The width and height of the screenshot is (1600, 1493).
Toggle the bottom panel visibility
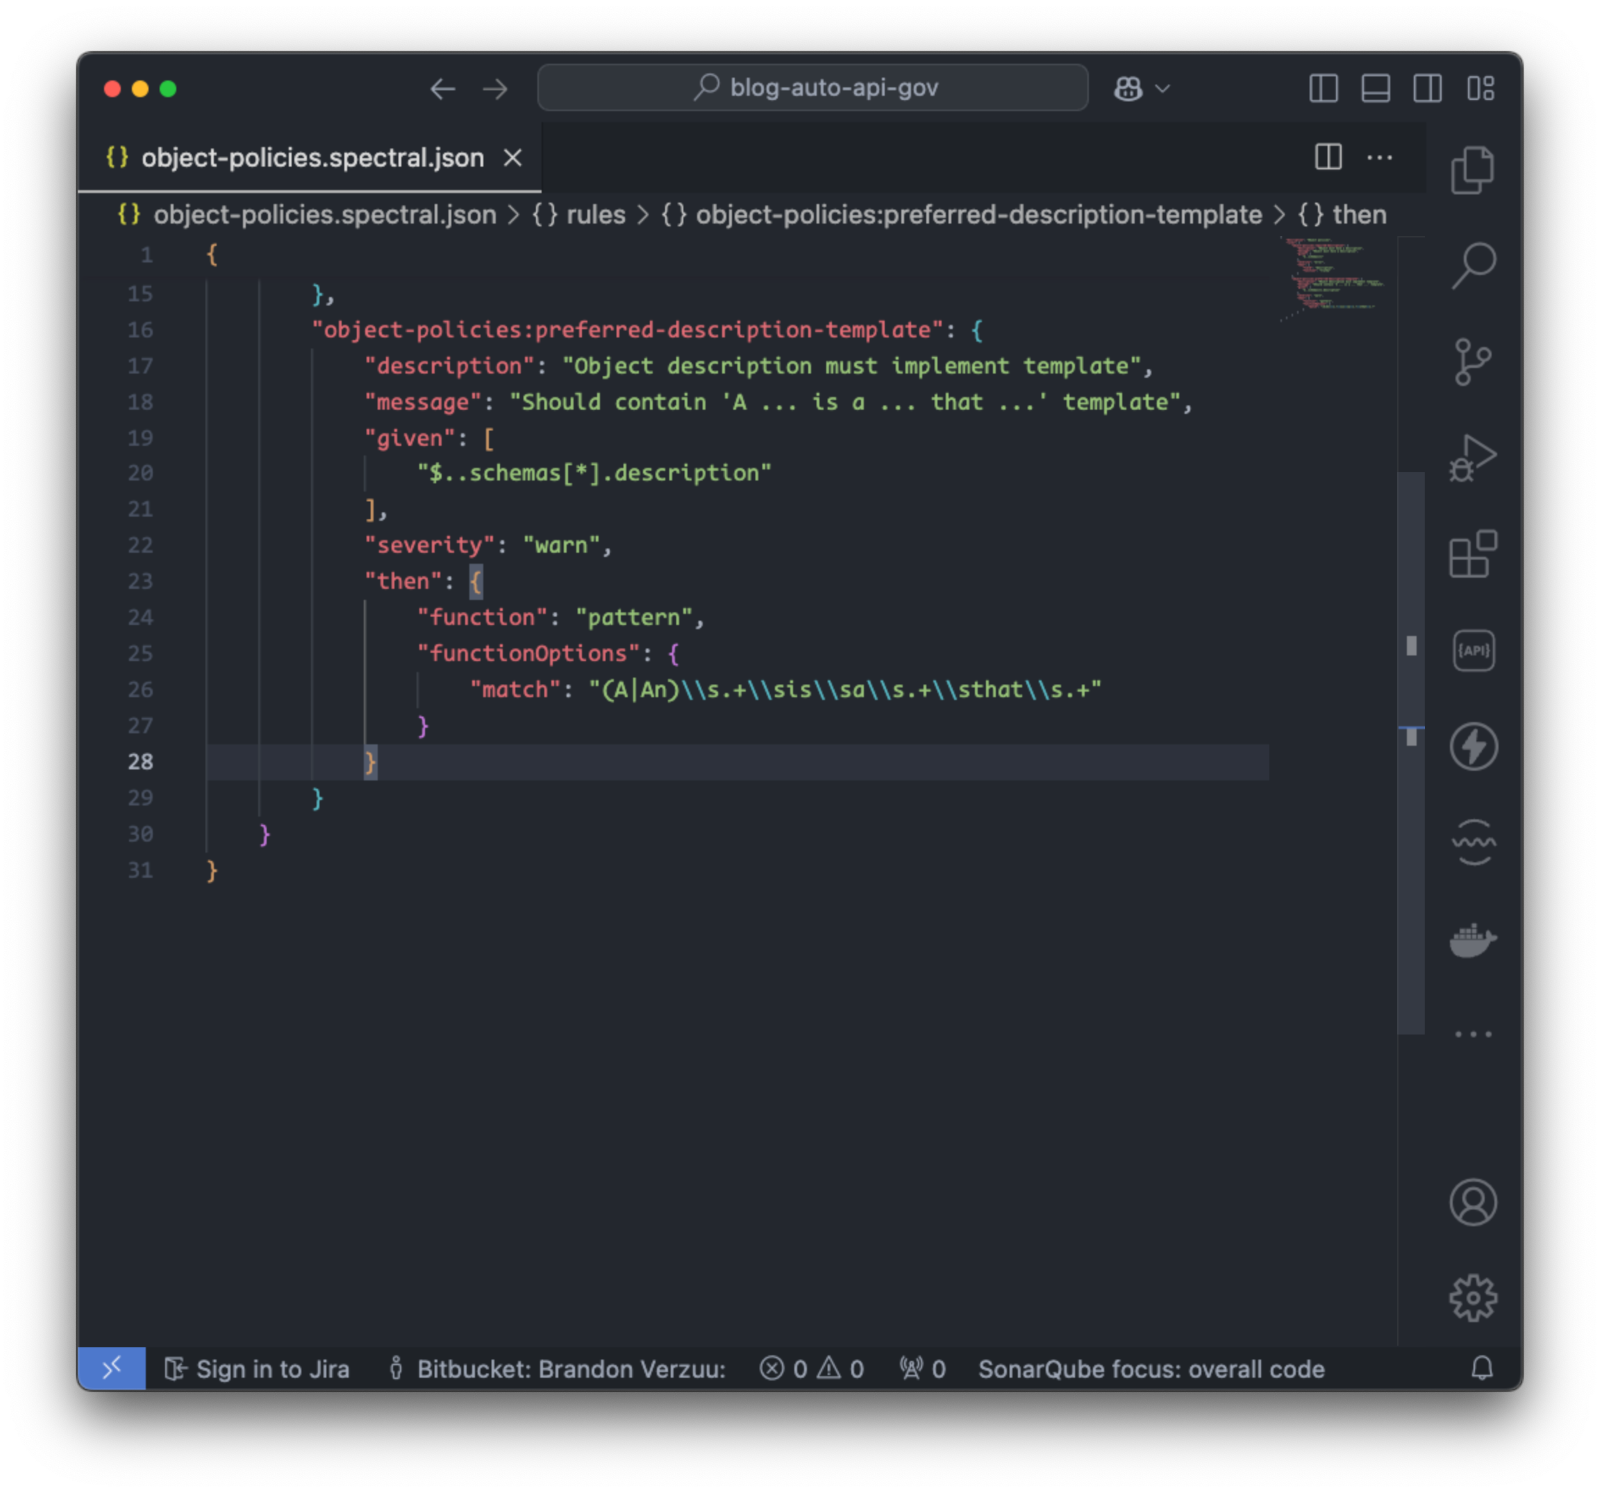(1375, 88)
